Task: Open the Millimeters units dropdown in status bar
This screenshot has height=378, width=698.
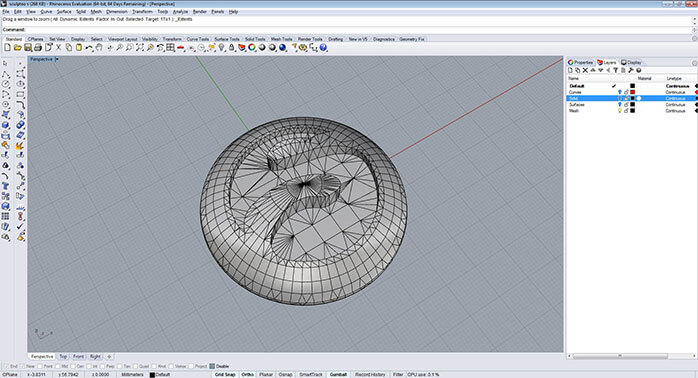Action: pos(133,374)
